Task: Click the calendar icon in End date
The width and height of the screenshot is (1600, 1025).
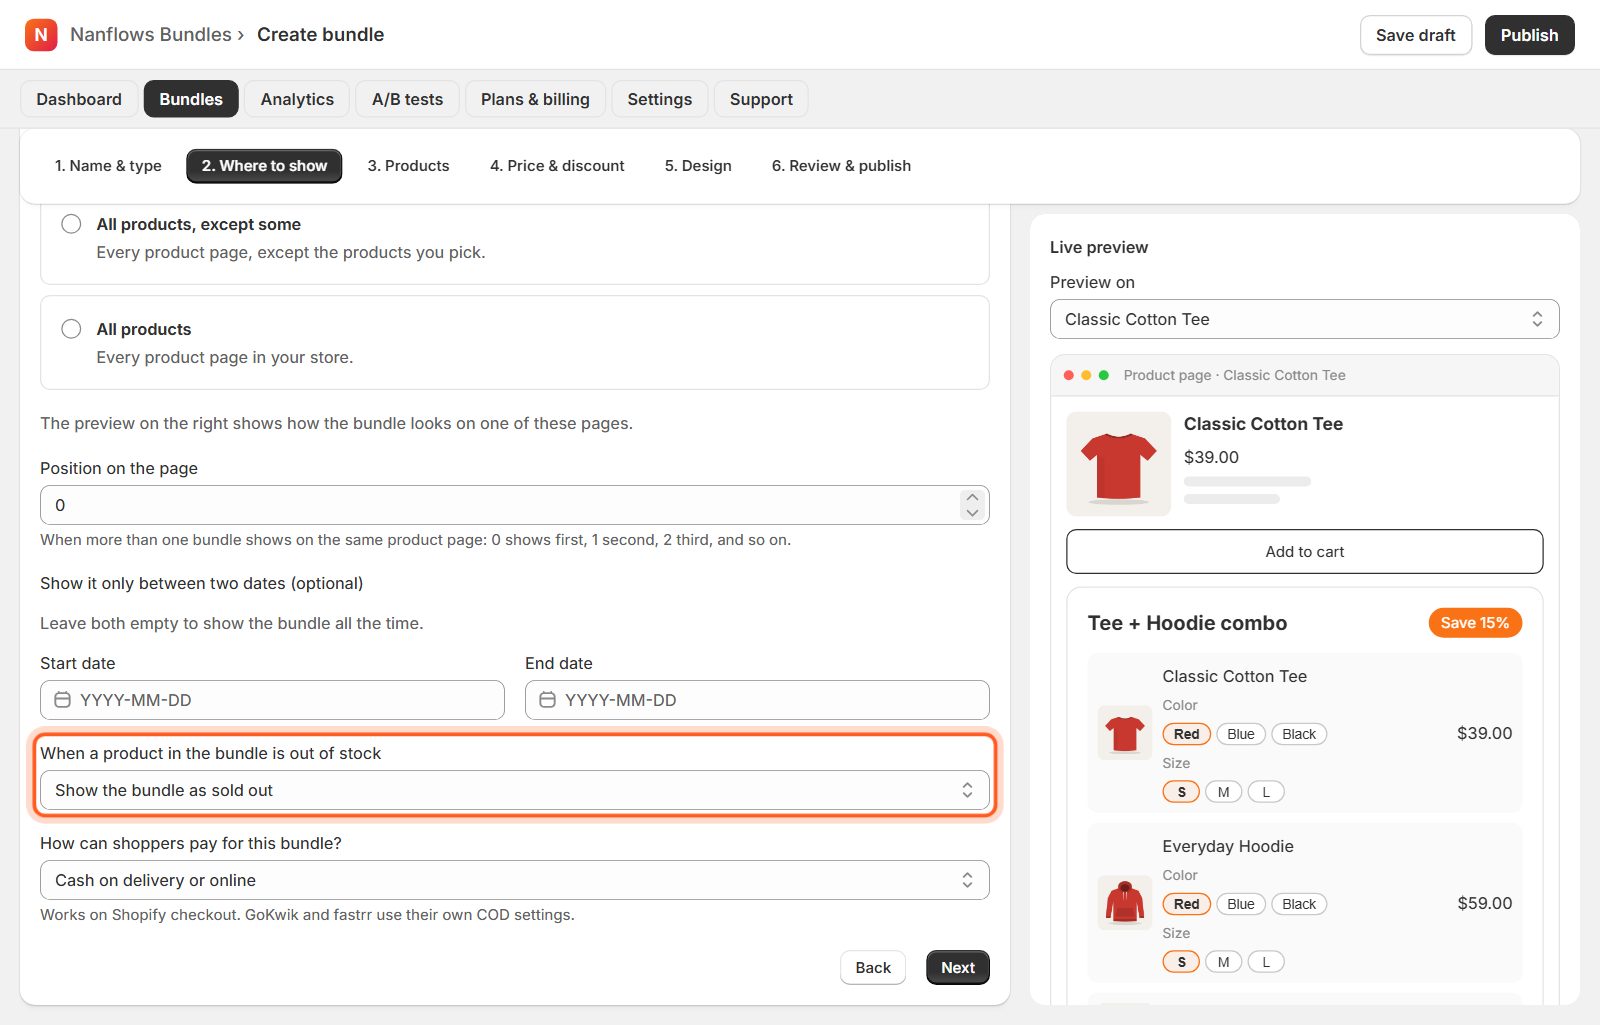Action: (x=547, y=700)
